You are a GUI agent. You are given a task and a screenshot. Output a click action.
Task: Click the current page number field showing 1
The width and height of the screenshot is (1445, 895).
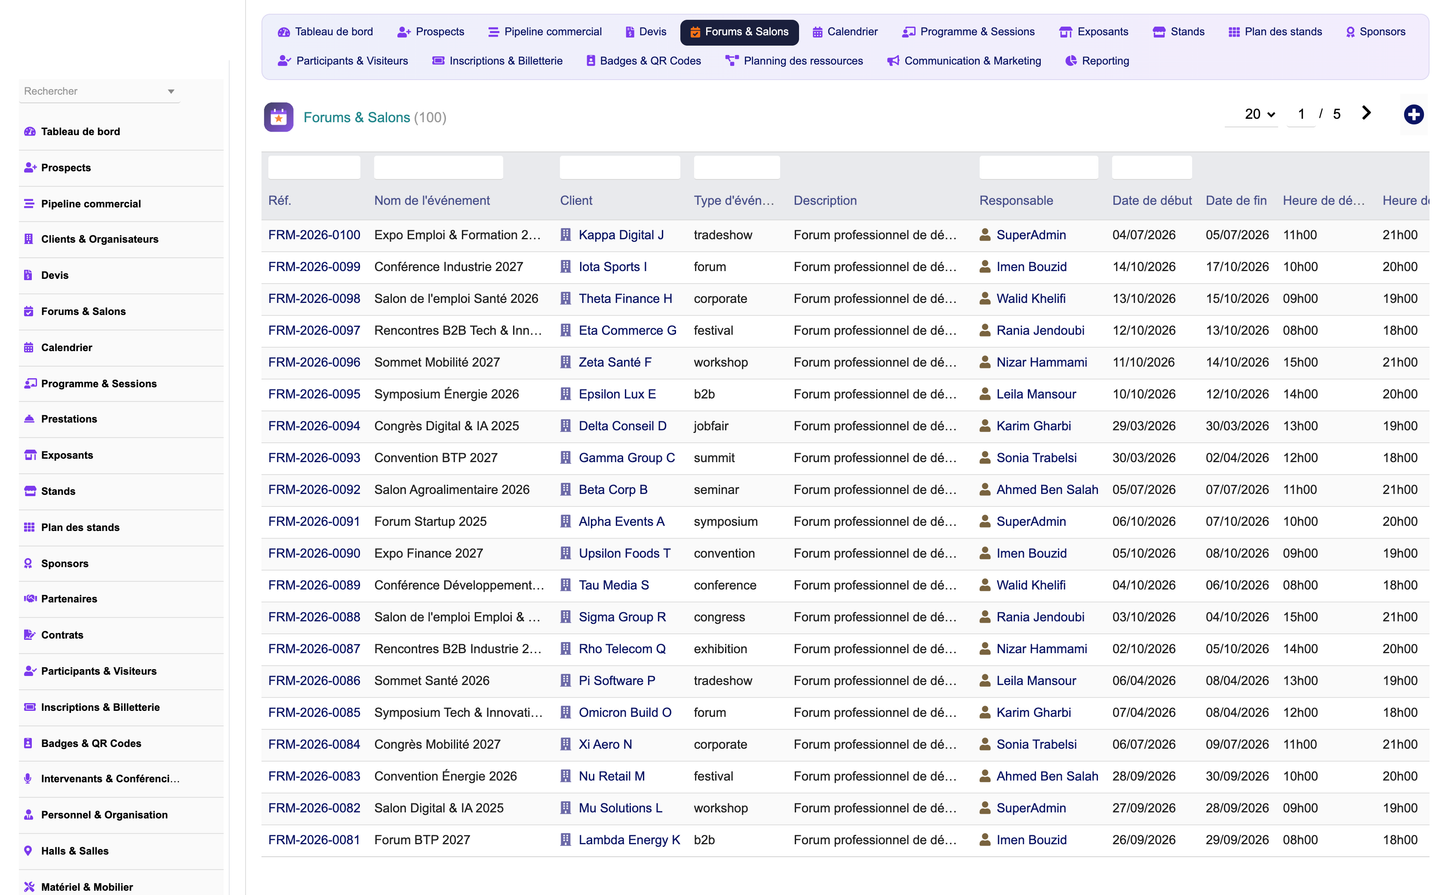tap(1301, 114)
